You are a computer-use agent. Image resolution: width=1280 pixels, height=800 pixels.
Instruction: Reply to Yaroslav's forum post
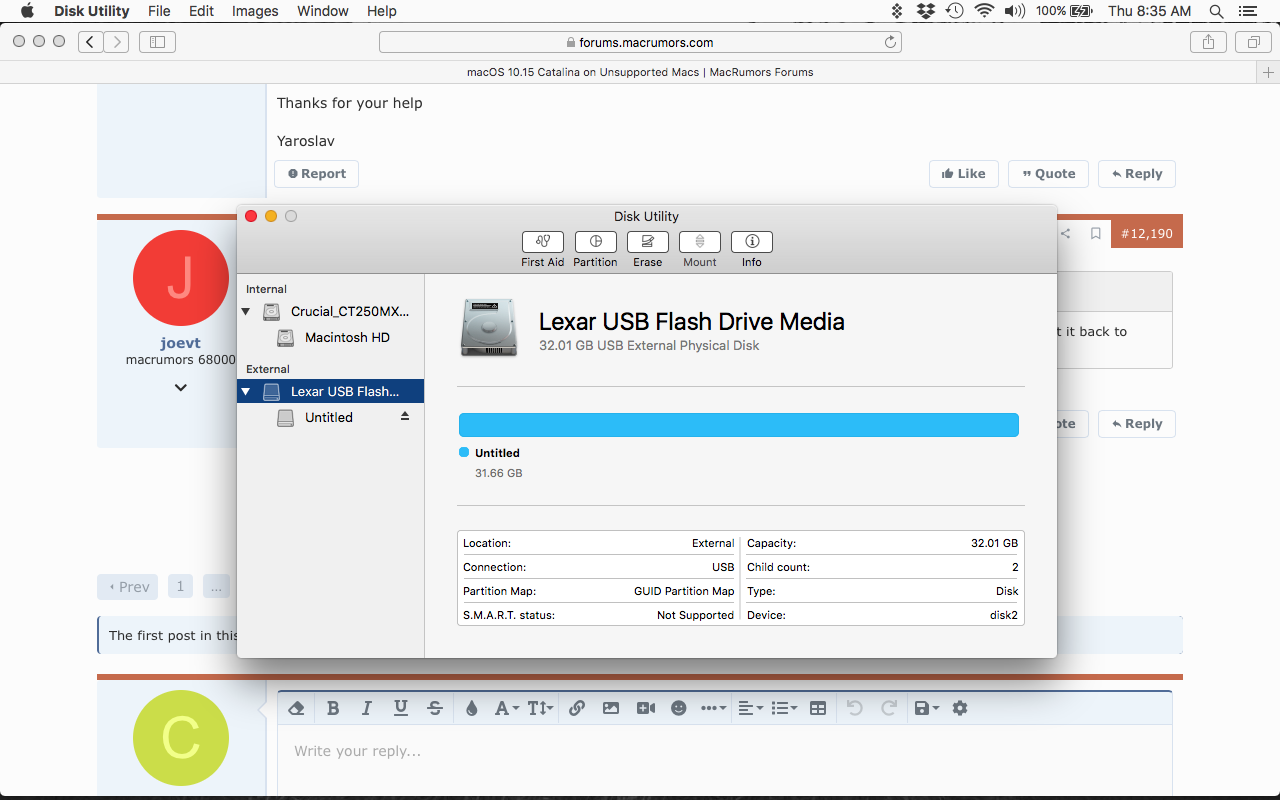[x=1137, y=174]
